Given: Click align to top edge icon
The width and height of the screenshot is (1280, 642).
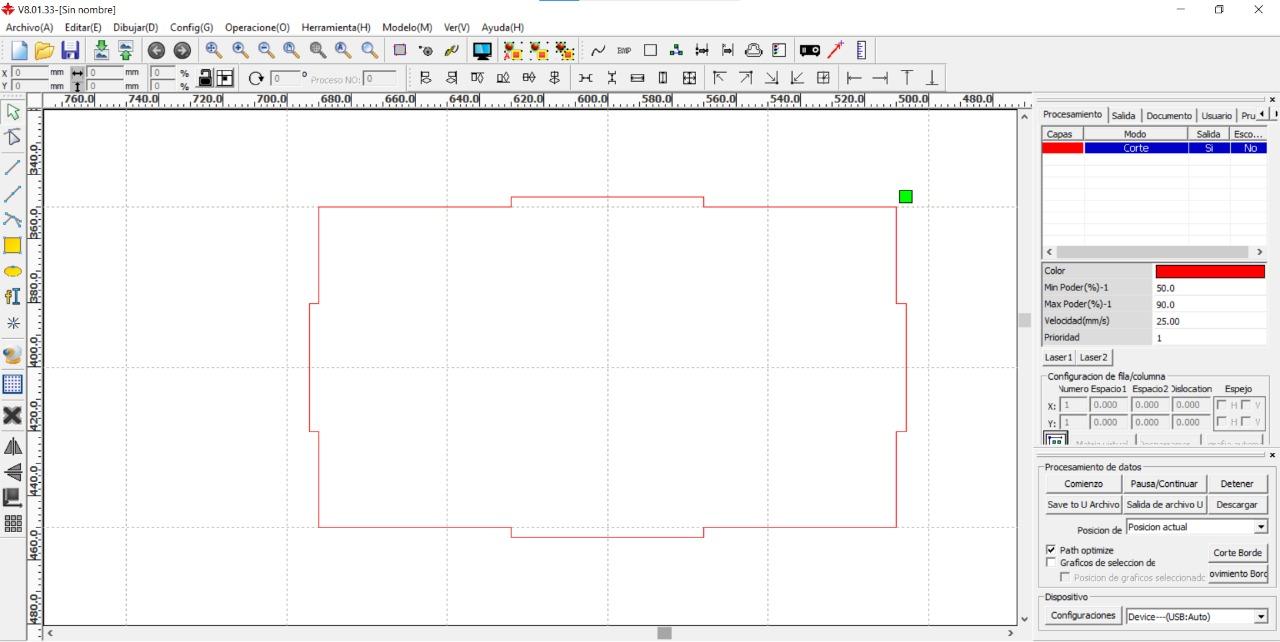Looking at the screenshot, I should [477, 78].
